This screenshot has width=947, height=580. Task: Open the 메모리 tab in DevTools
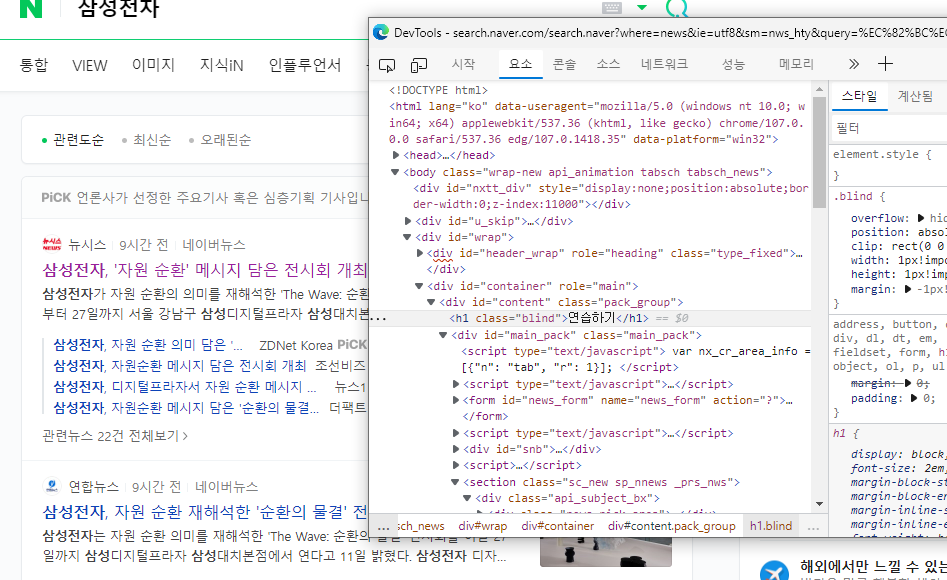click(796, 64)
